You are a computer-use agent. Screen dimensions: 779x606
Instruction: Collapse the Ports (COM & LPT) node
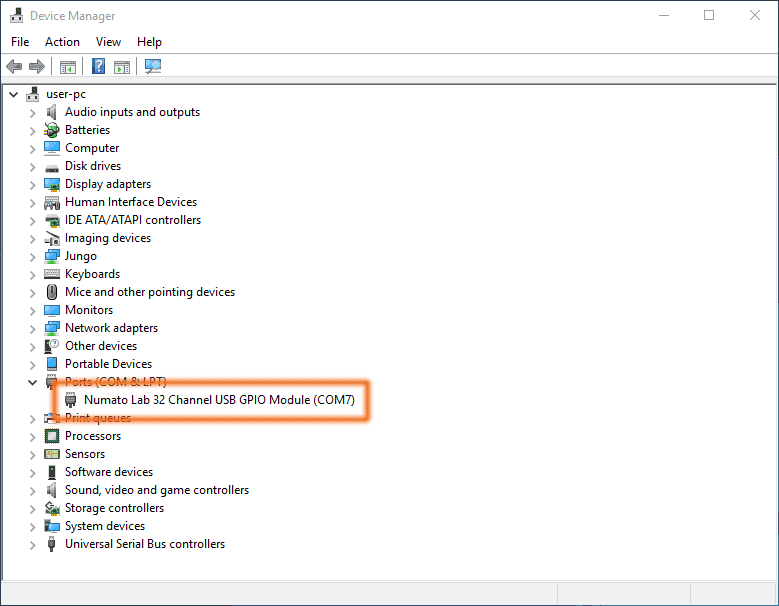32,382
